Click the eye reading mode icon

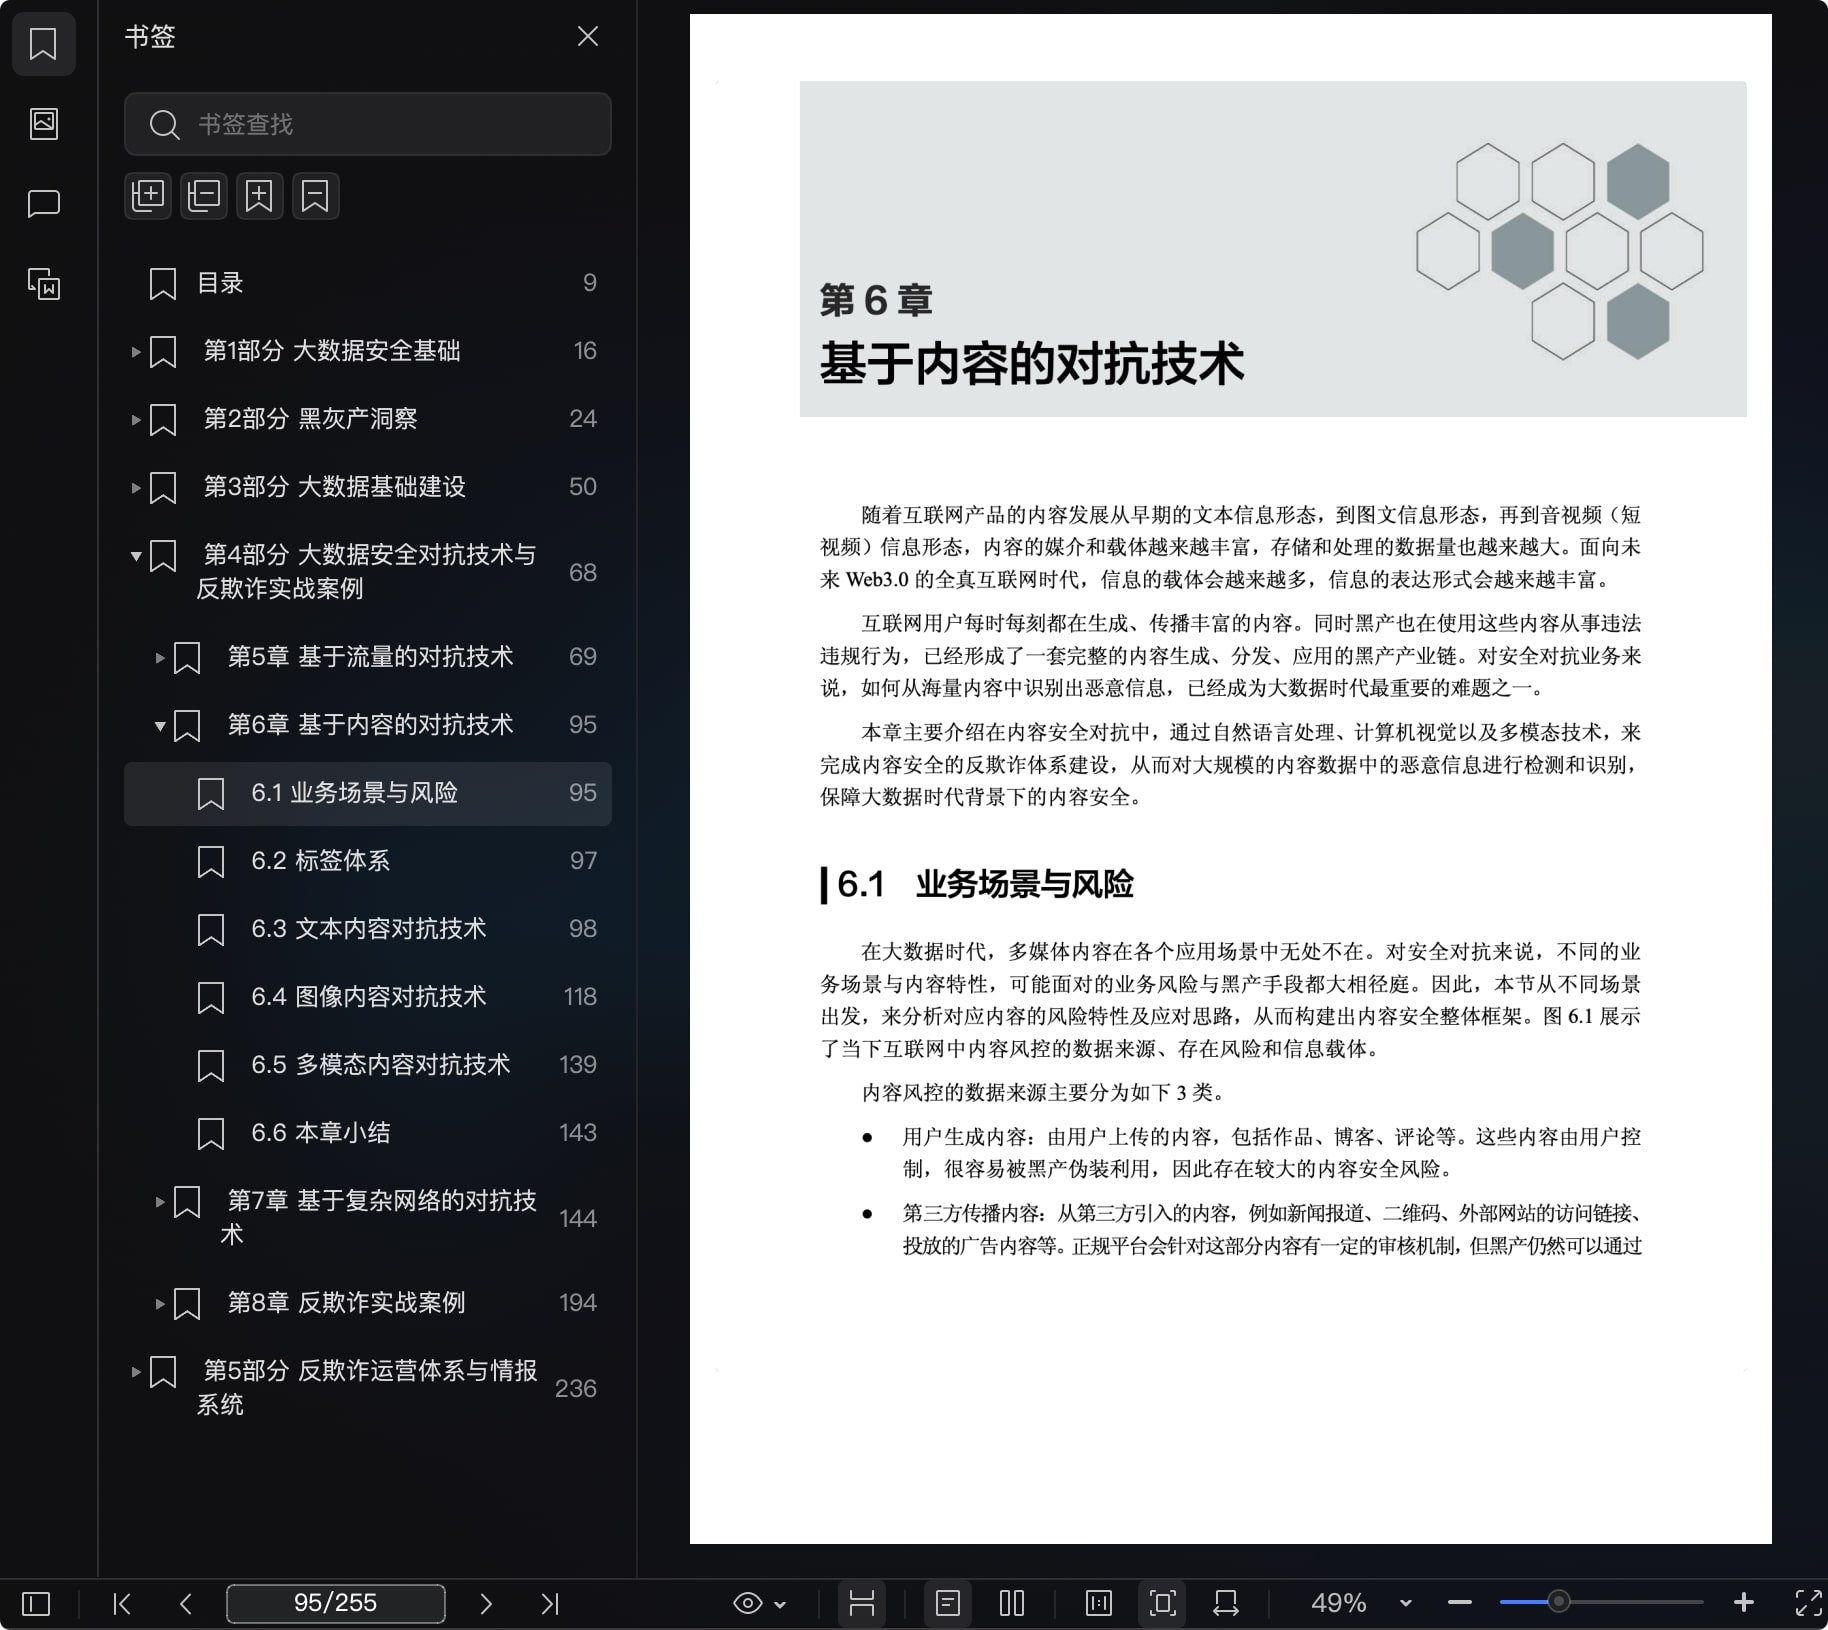(x=747, y=1603)
